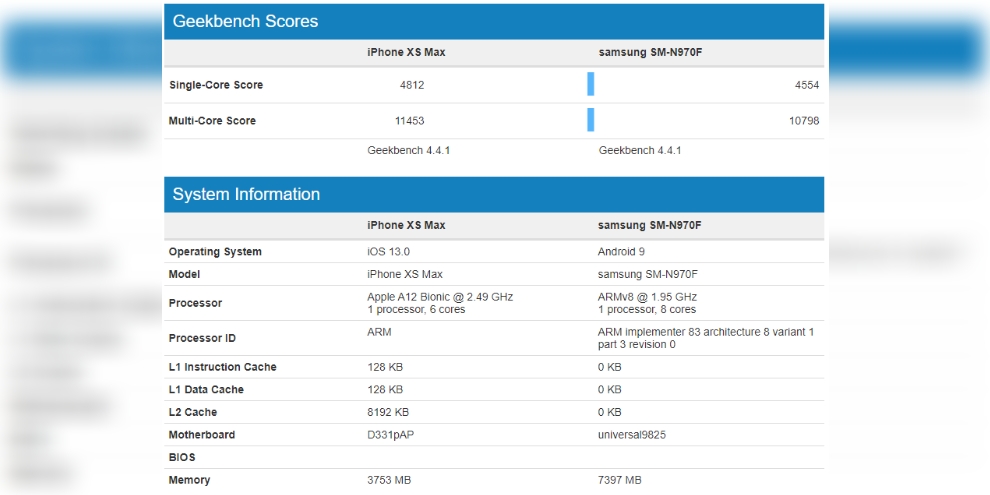Click the Single-Core Score label
This screenshot has height=495, width=990.
pos(216,85)
